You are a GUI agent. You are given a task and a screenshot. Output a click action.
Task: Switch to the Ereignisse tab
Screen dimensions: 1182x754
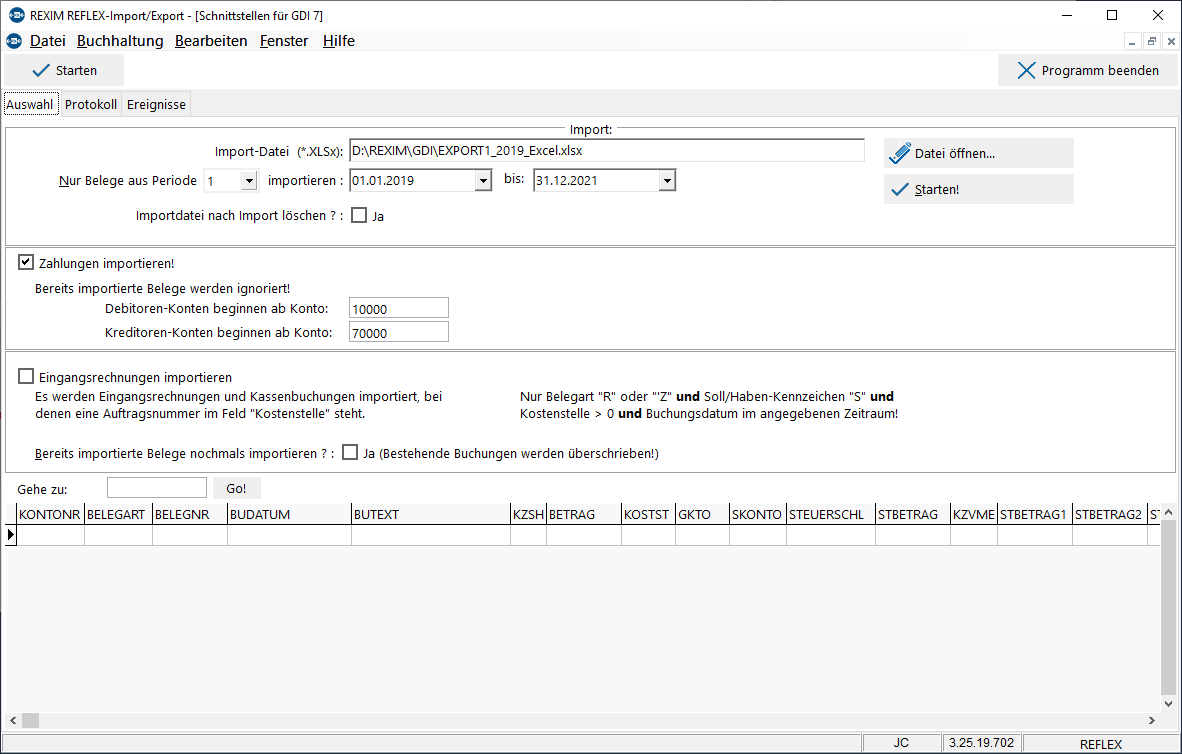[156, 104]
